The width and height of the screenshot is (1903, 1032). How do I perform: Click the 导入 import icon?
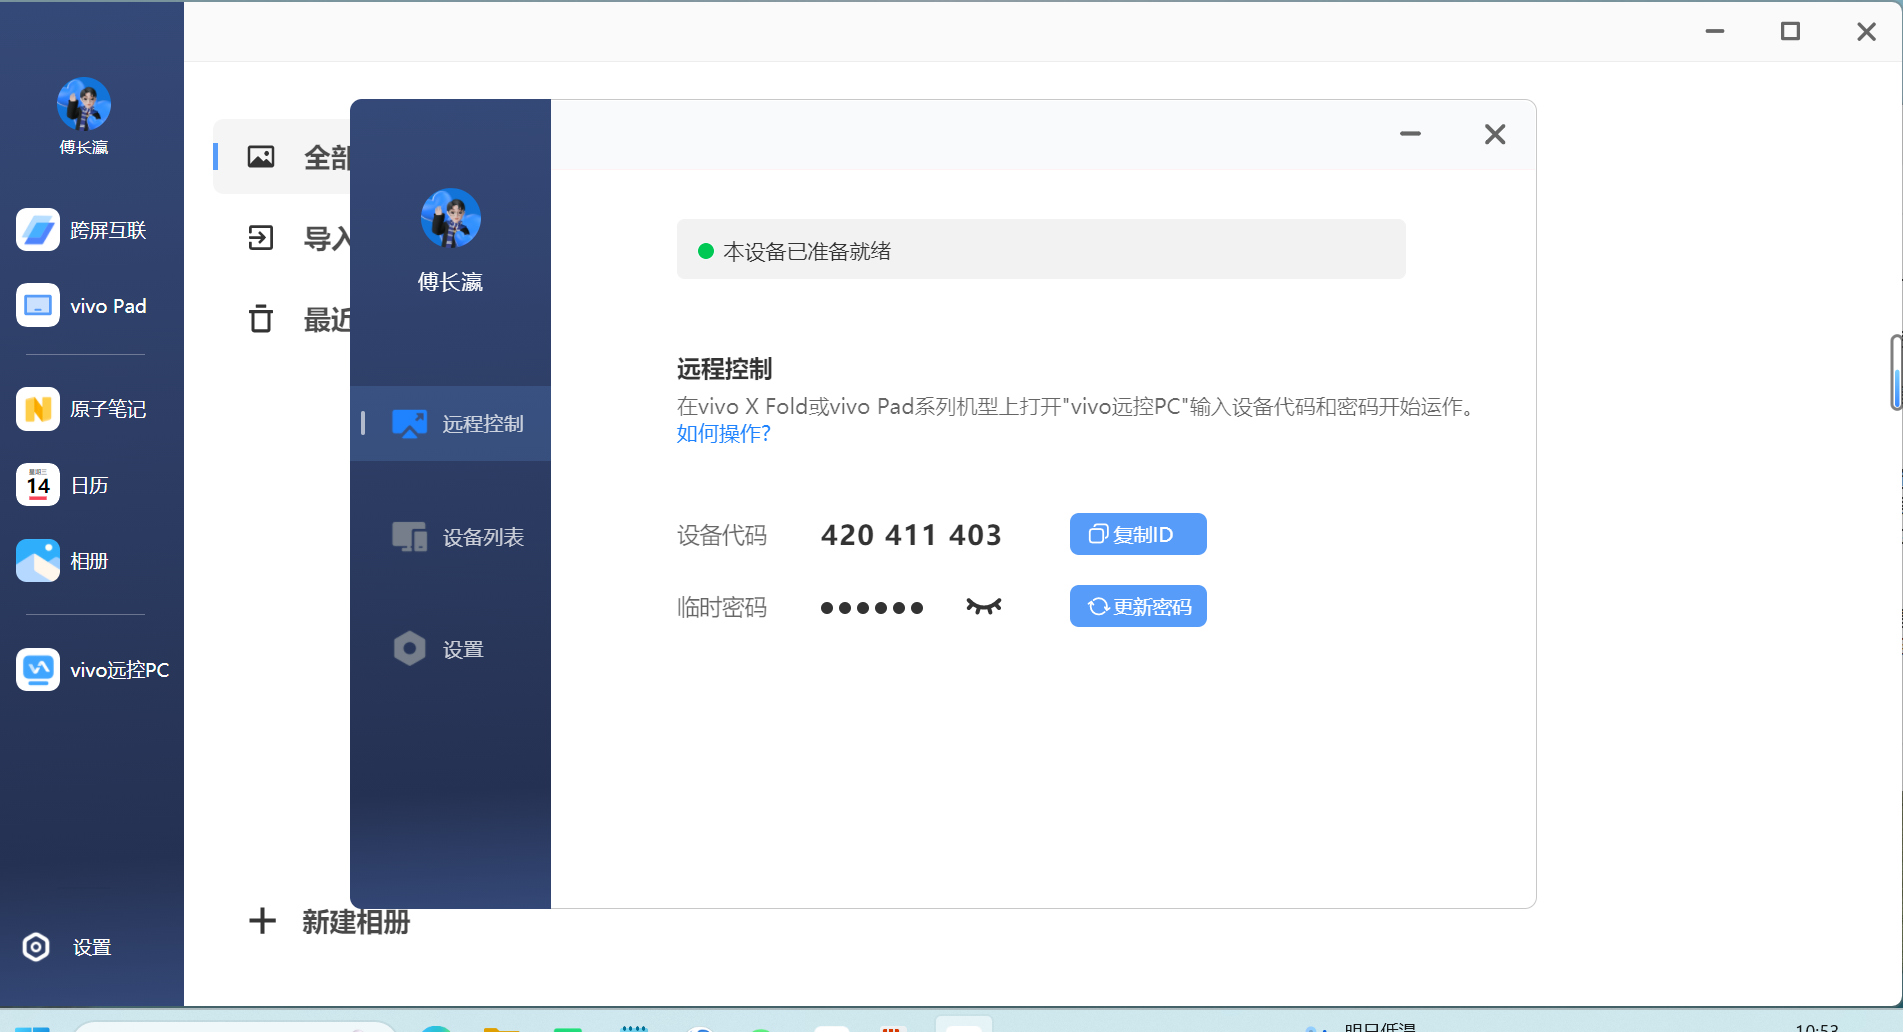point(261,238)
